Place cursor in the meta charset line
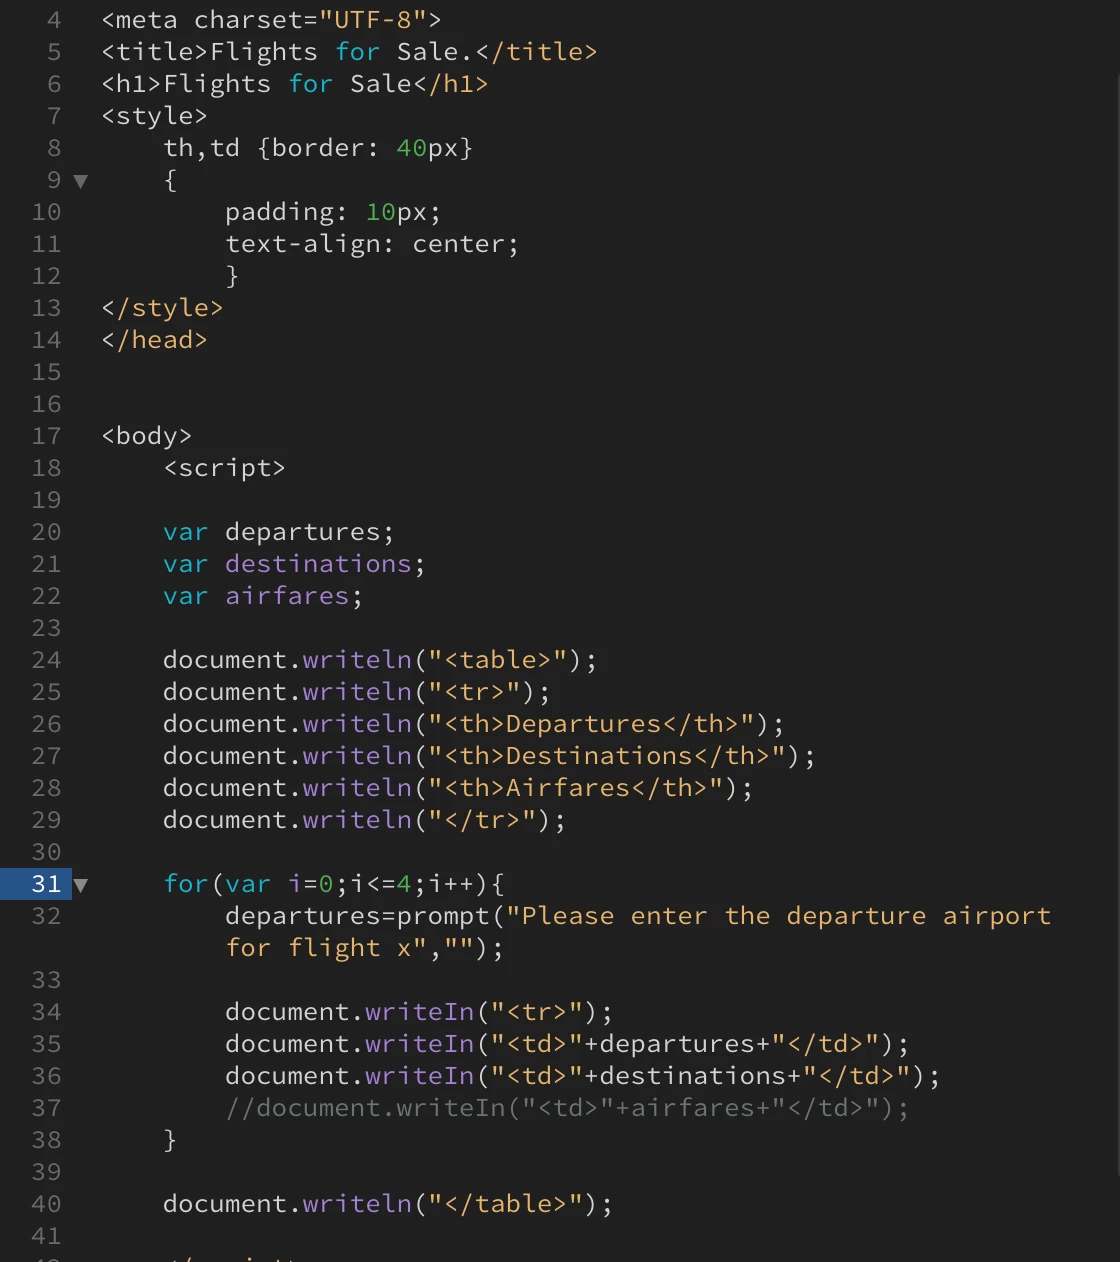 [271, 20]
